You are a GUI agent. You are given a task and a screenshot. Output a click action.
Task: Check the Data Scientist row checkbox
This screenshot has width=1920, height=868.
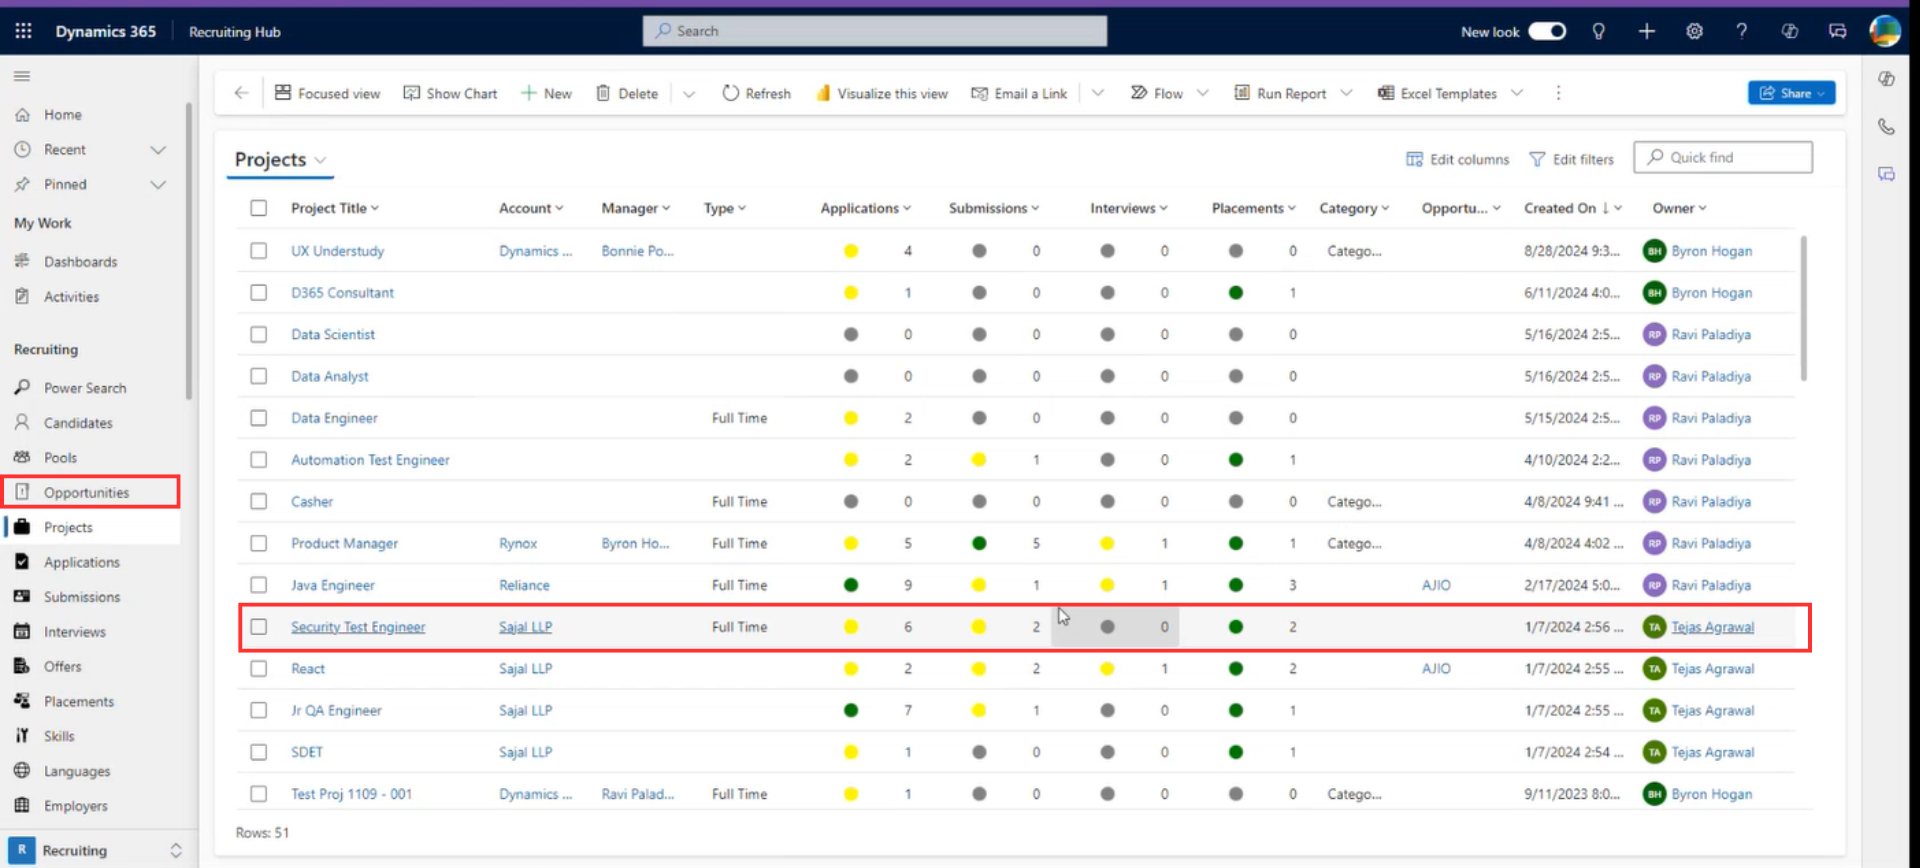259,335
